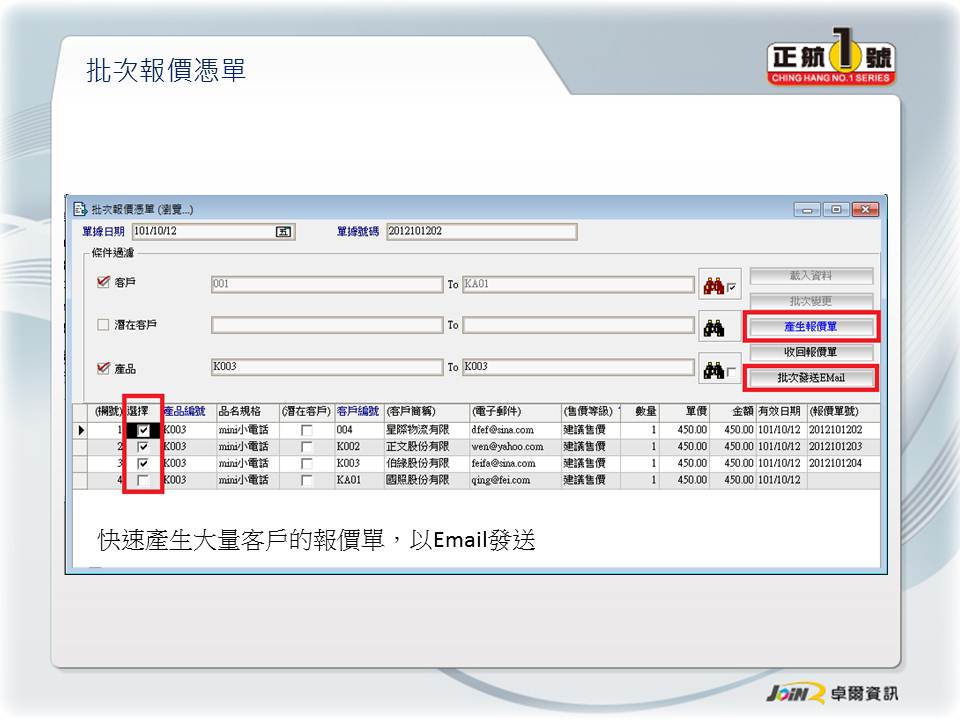The image size is (960, 720).
Task: Click the window icon in the title bar
Action: pyautogui.click(x=80, y=209)
